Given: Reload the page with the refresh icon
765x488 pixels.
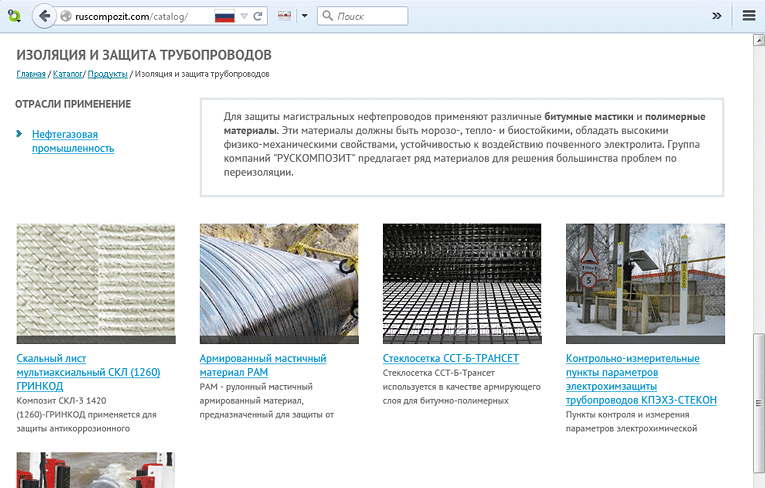Looking at the screenshot, I should 258,16.
